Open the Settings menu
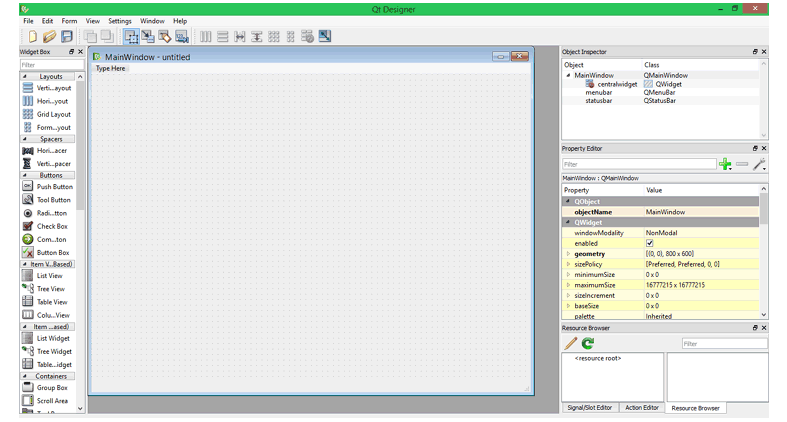787x422 pixels. coord(119,21)
